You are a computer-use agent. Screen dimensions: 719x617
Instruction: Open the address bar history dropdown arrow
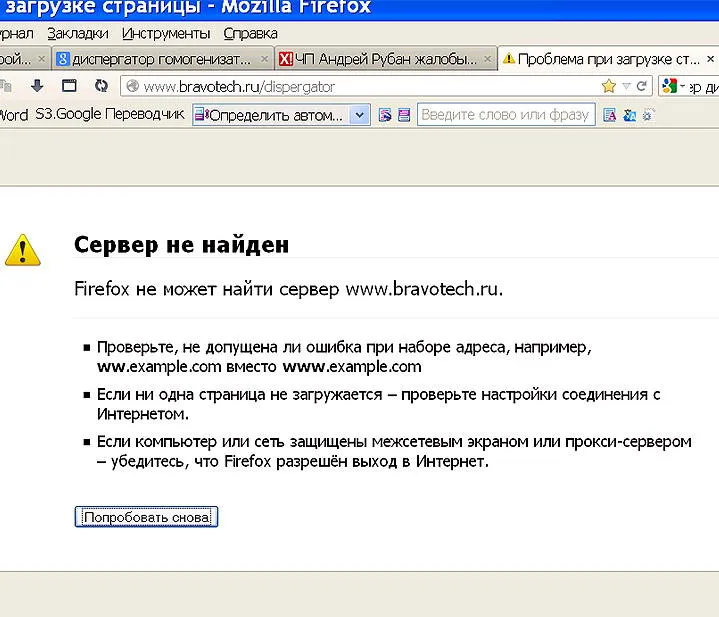point(626,86)
